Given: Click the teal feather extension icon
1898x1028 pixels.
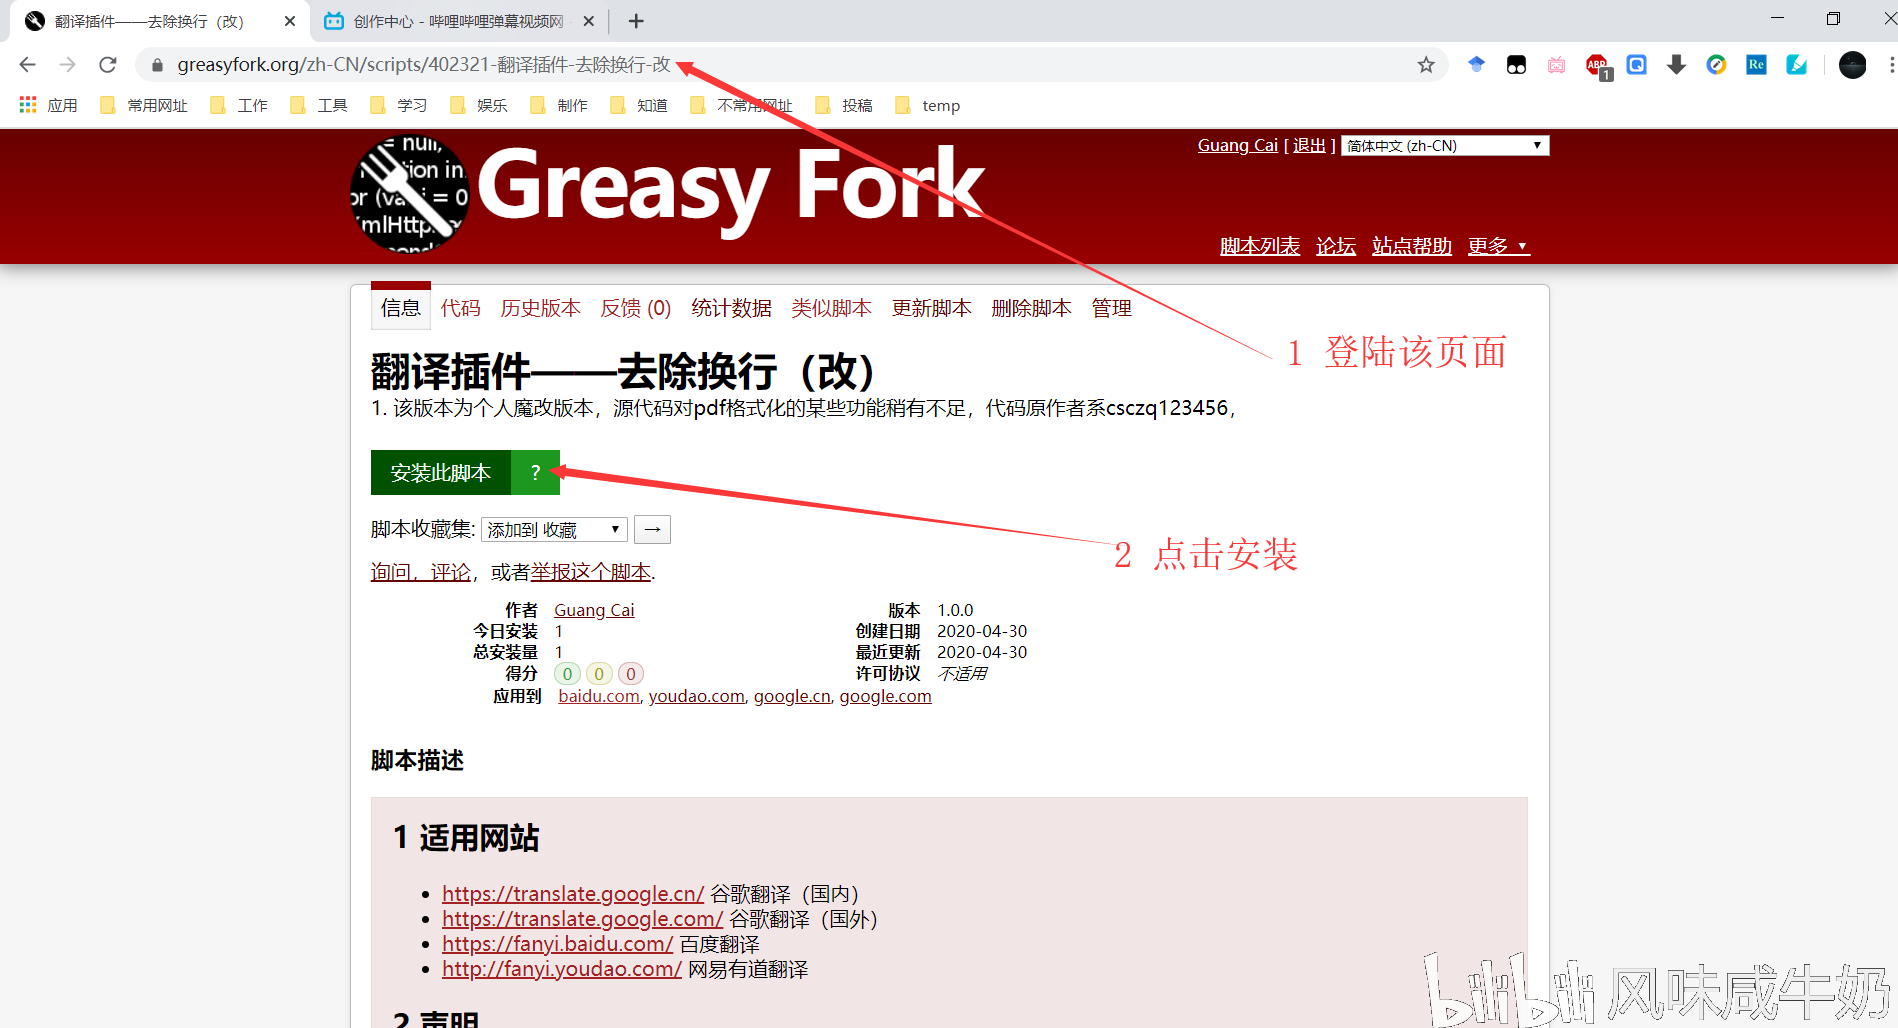Looking at the screenshot, I should [1797, 65].
